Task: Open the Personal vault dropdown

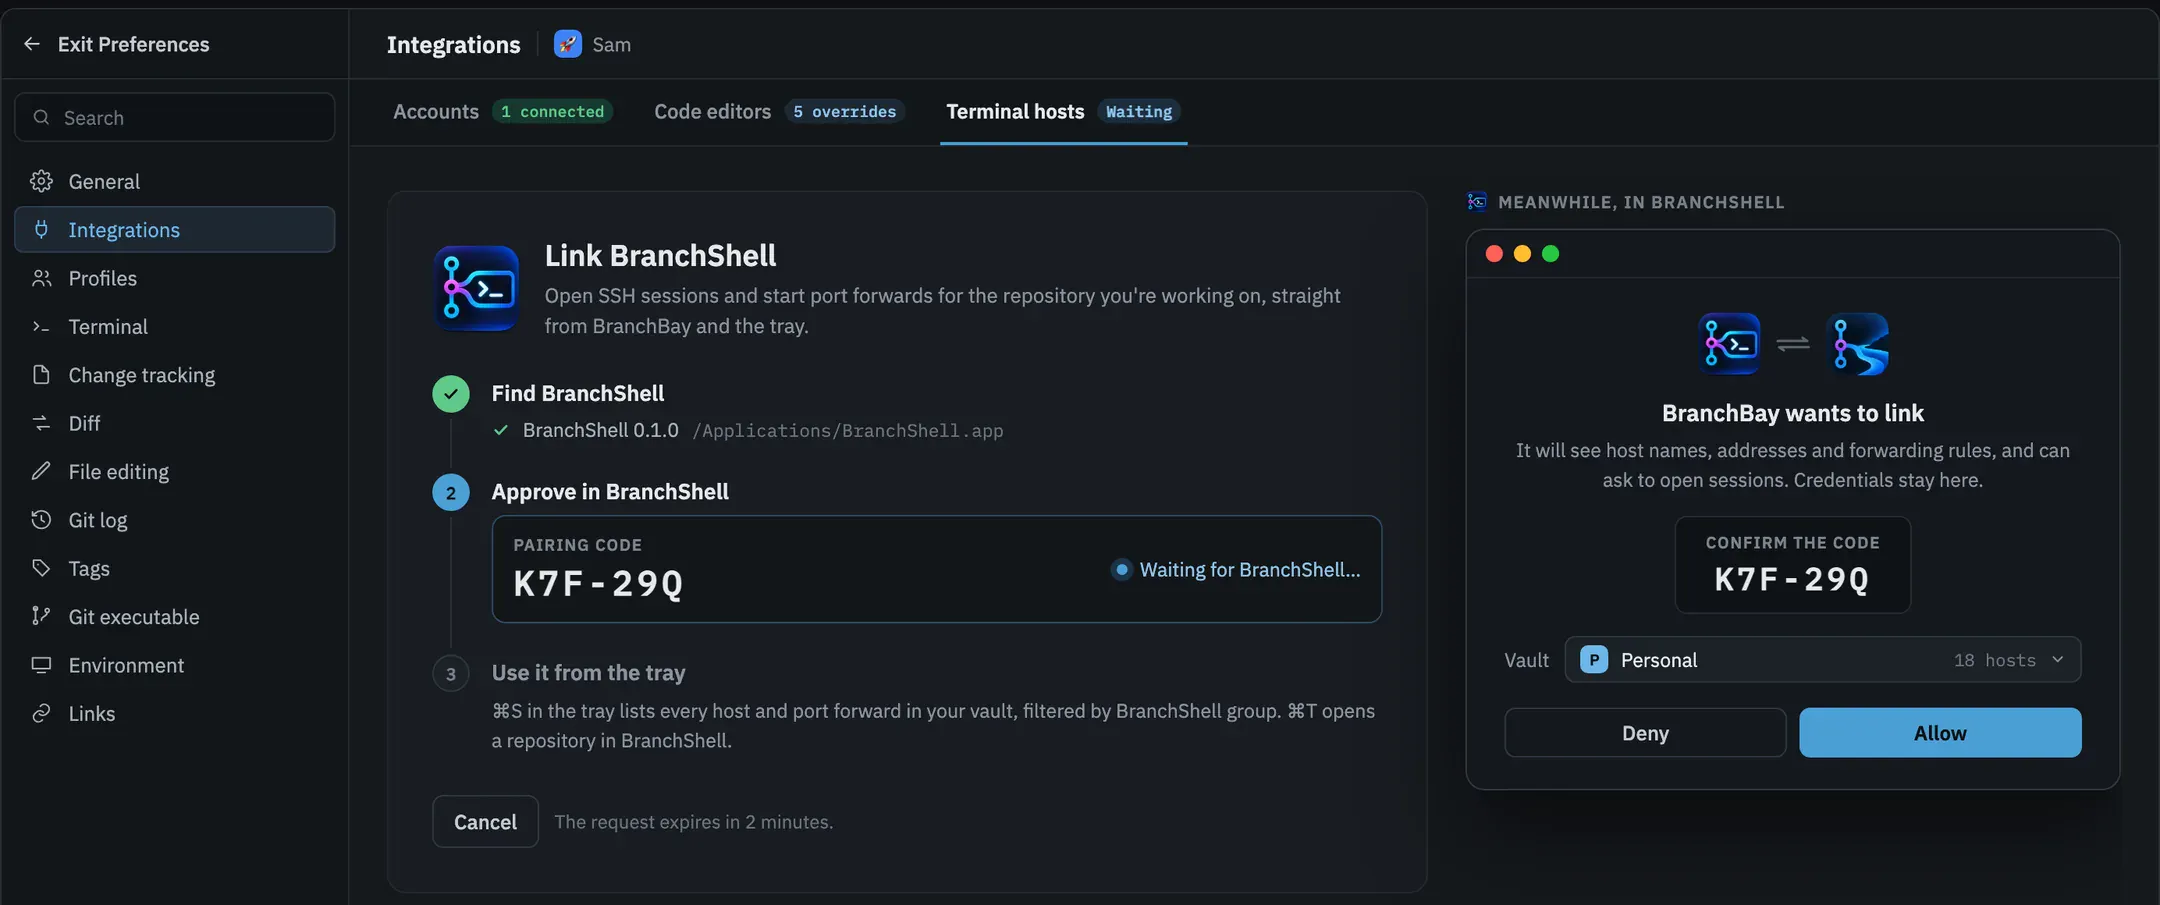Action: [1822, 660]
